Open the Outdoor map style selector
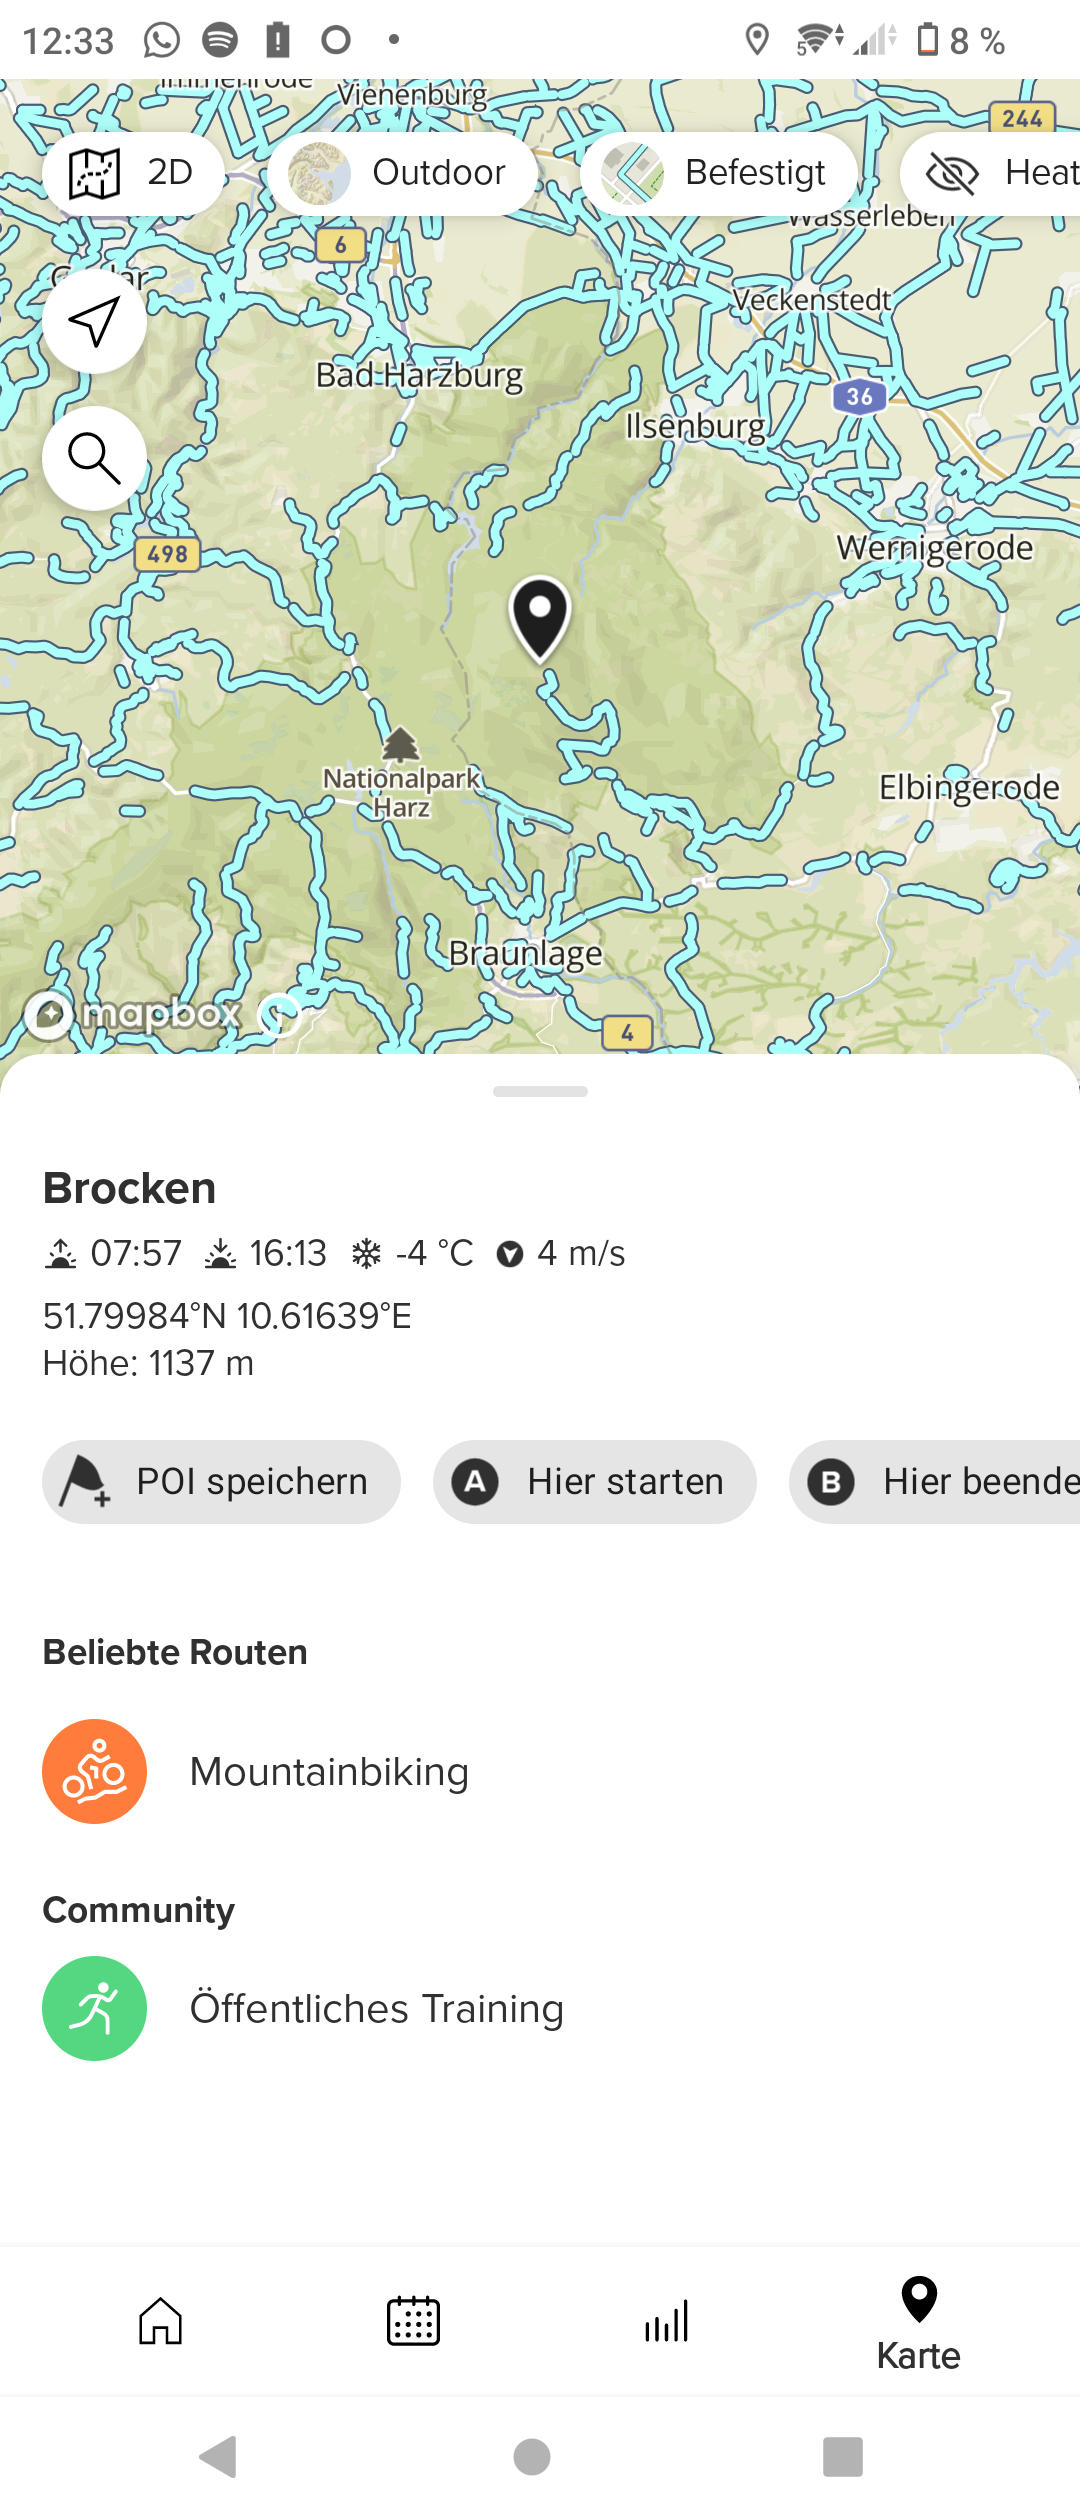This screenshot has height=2520, width=1080. (402, 173)
